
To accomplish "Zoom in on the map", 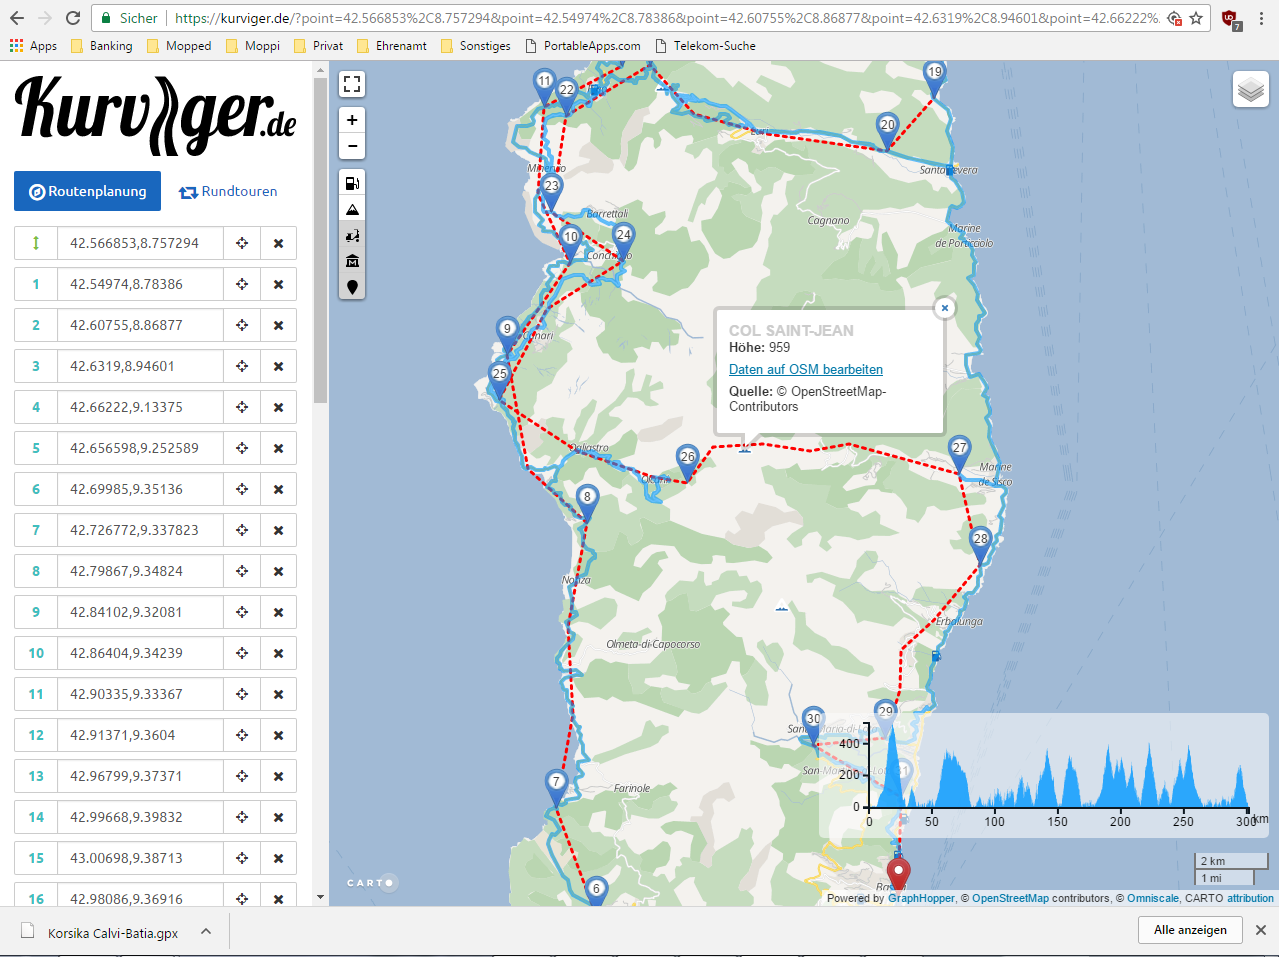I will [x=352, y=120].
